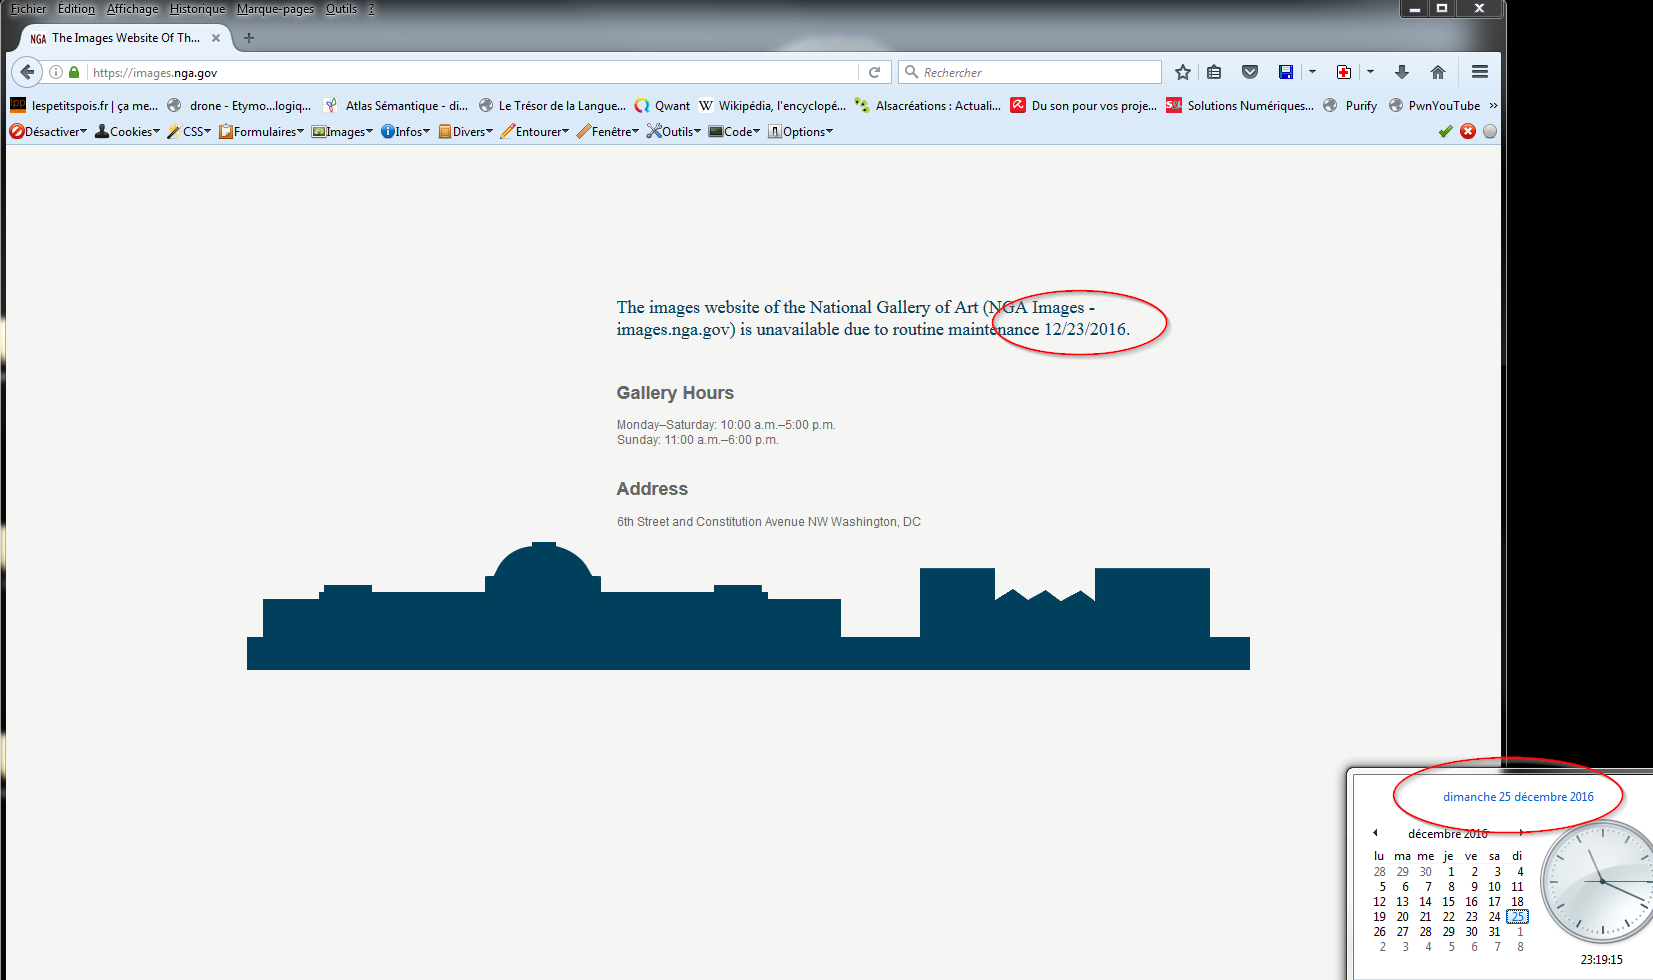This screenshot has width=1653, height=980.
Task: Select December 31 in the calendar
Action: coord(1494,932)
